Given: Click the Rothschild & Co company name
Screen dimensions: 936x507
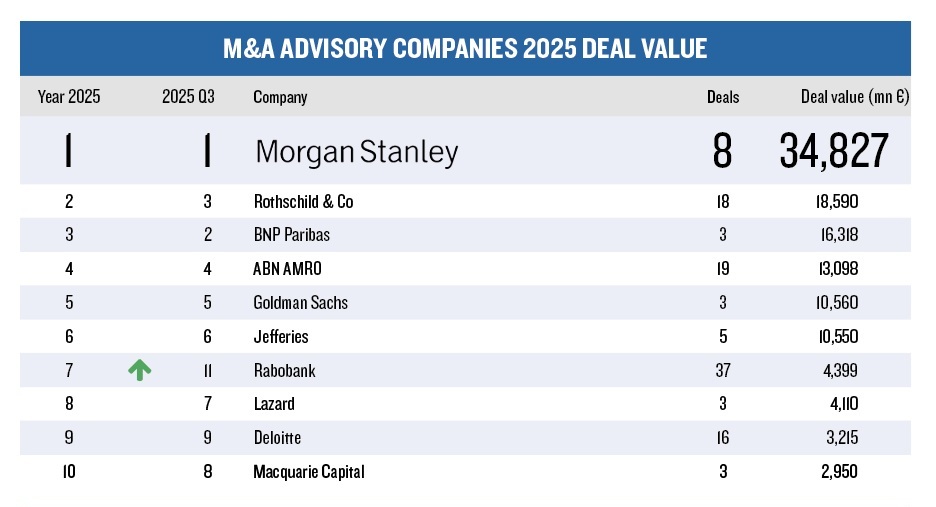Looking at the screenshot, I should click(x=304, y=202).
